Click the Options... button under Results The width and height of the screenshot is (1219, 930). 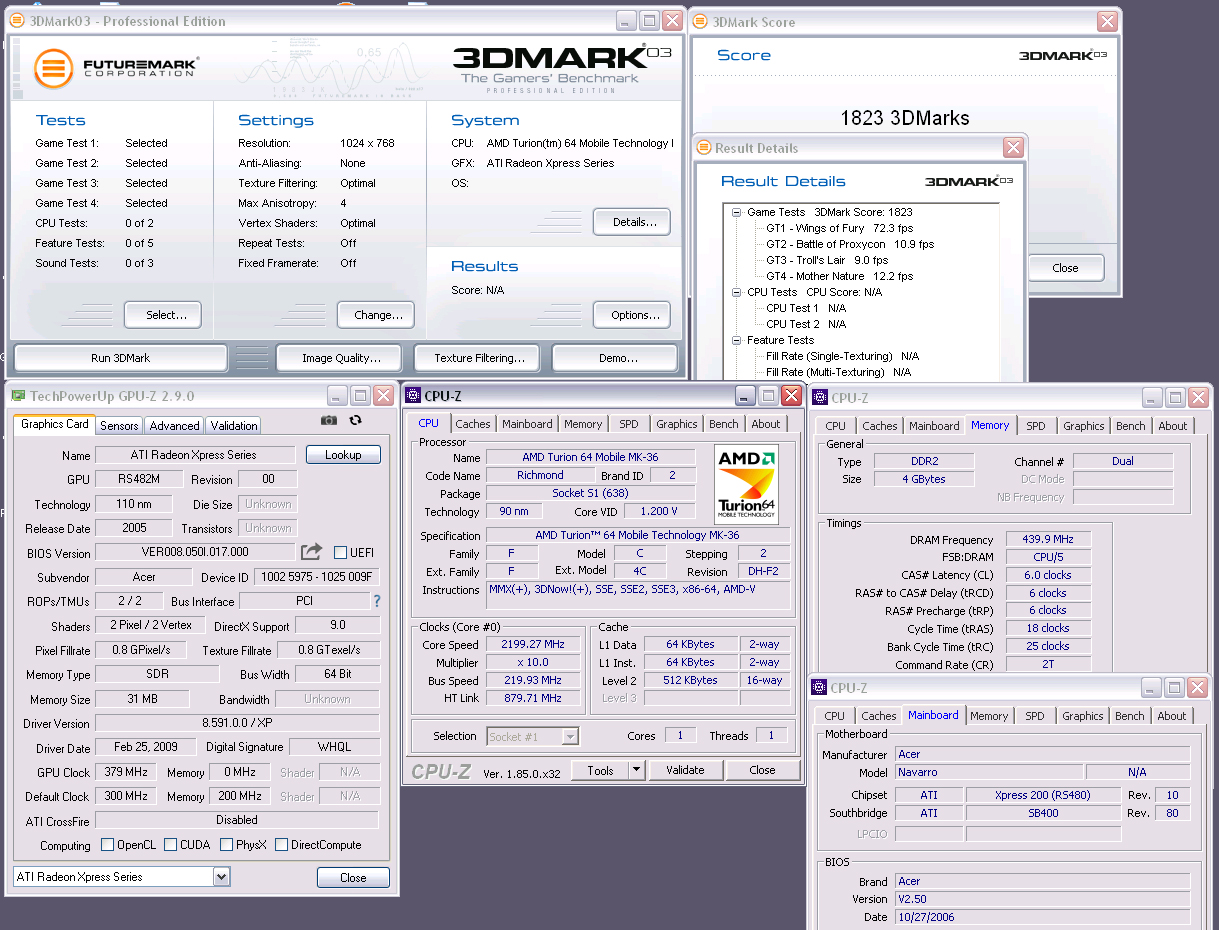[632, 315]
